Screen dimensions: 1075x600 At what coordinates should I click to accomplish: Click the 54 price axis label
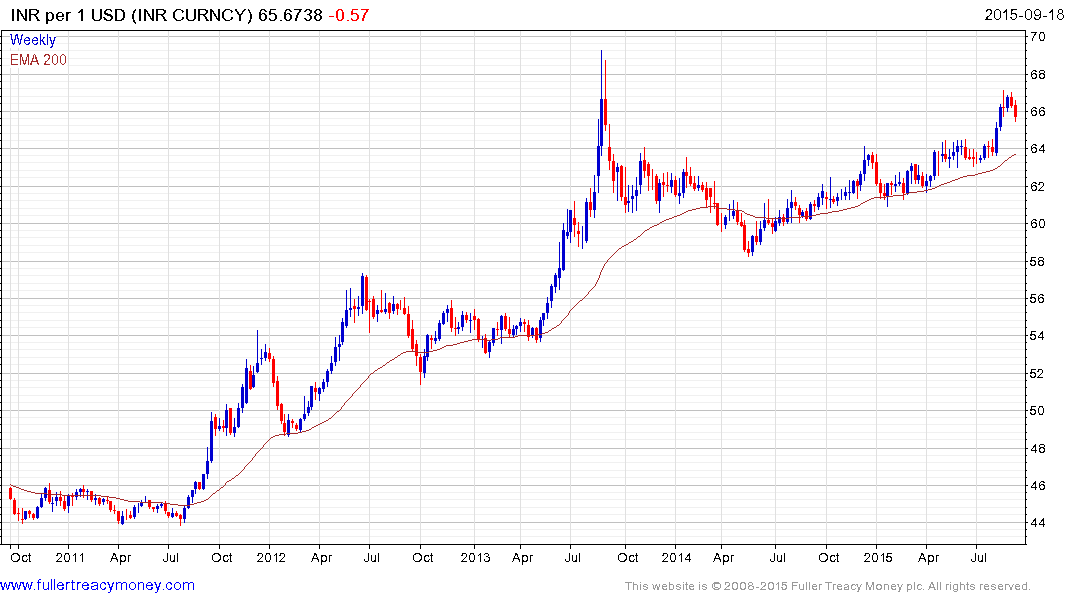click(x=1038, y=336)
